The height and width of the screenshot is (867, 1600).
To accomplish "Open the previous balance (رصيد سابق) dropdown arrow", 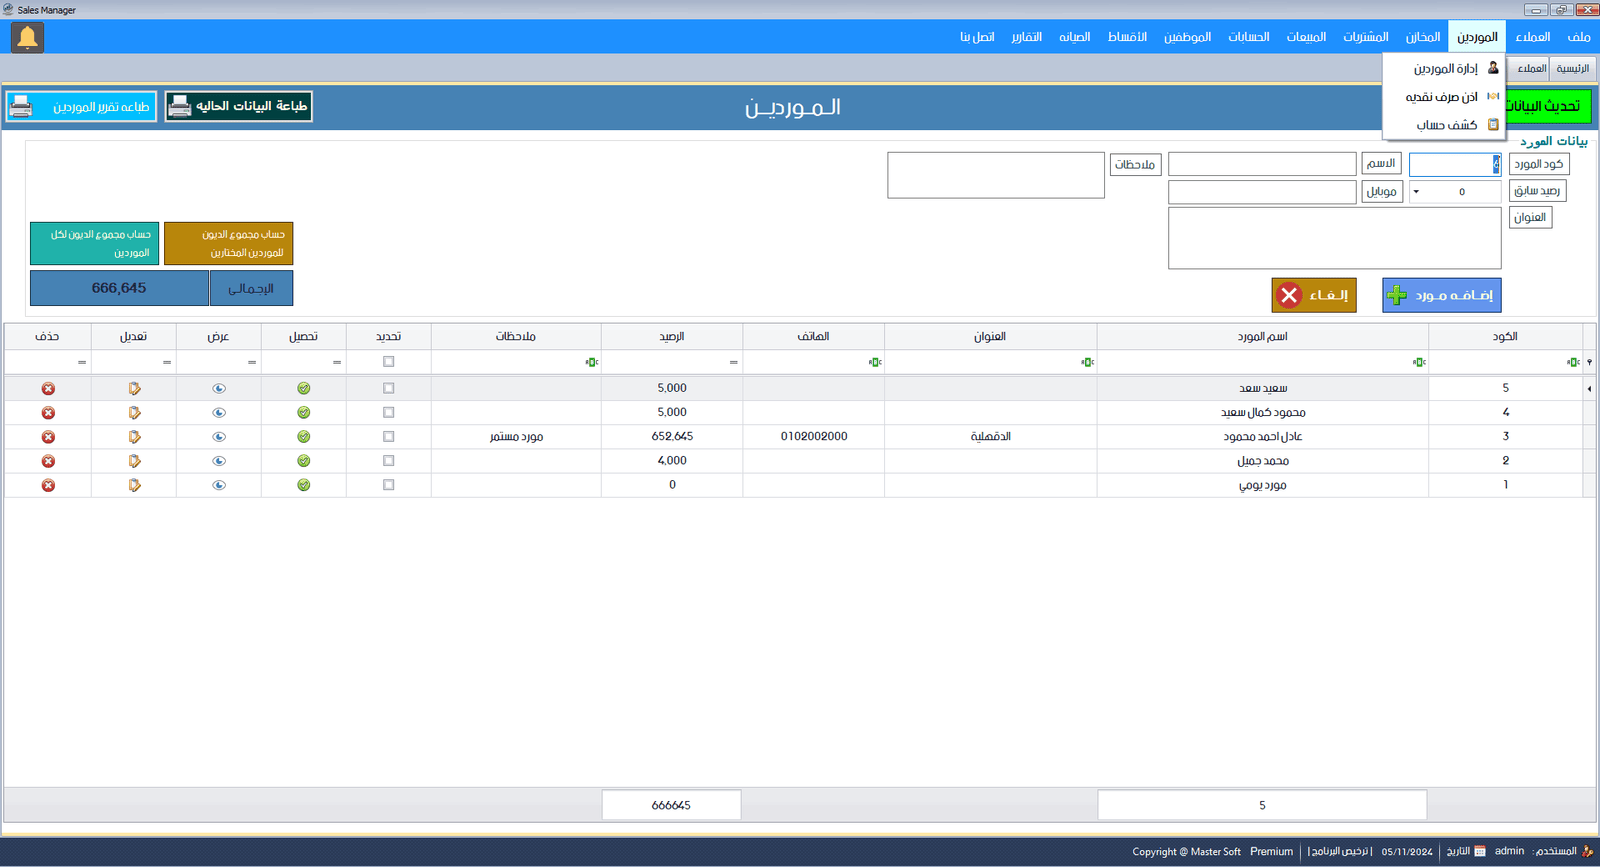I will (x=1416, y=192).
